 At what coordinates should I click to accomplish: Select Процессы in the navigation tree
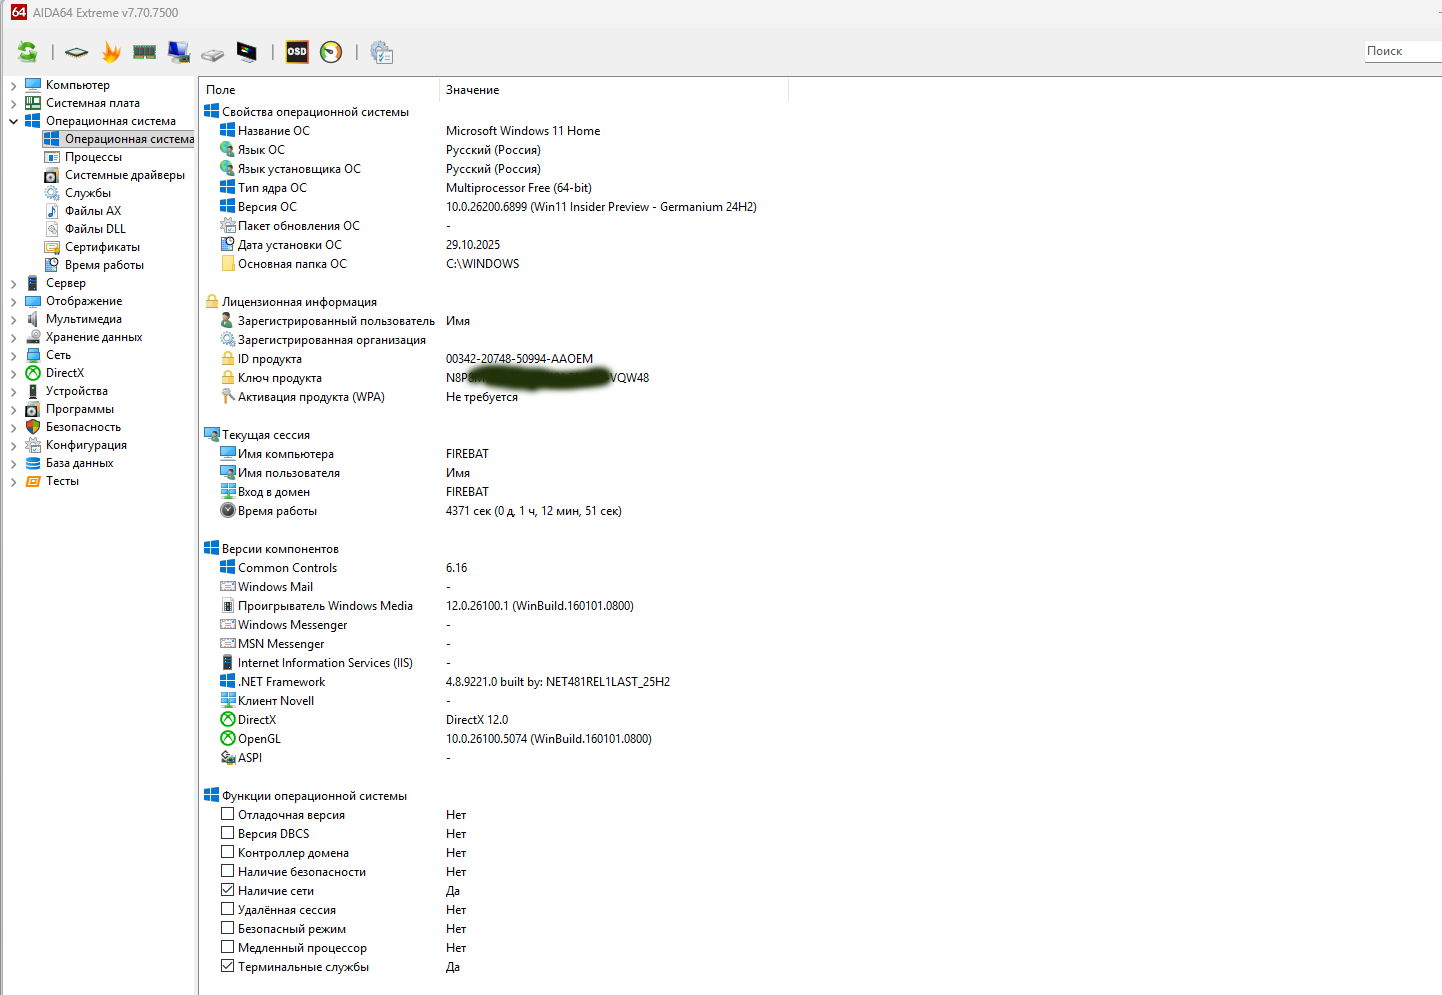tap(93, 157)
